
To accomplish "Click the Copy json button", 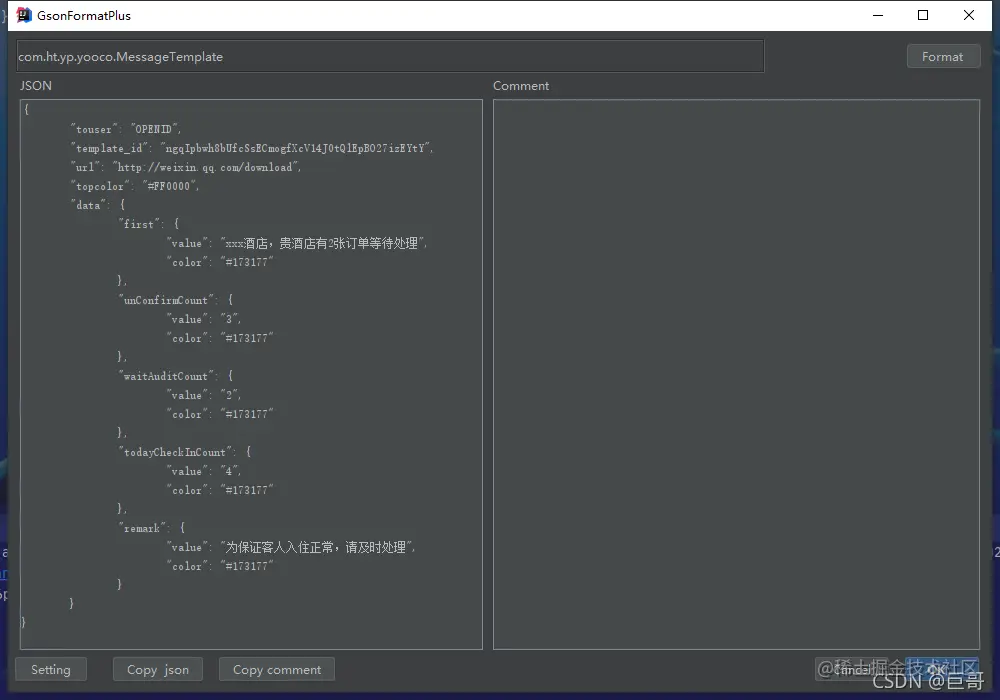I will 158,669.
